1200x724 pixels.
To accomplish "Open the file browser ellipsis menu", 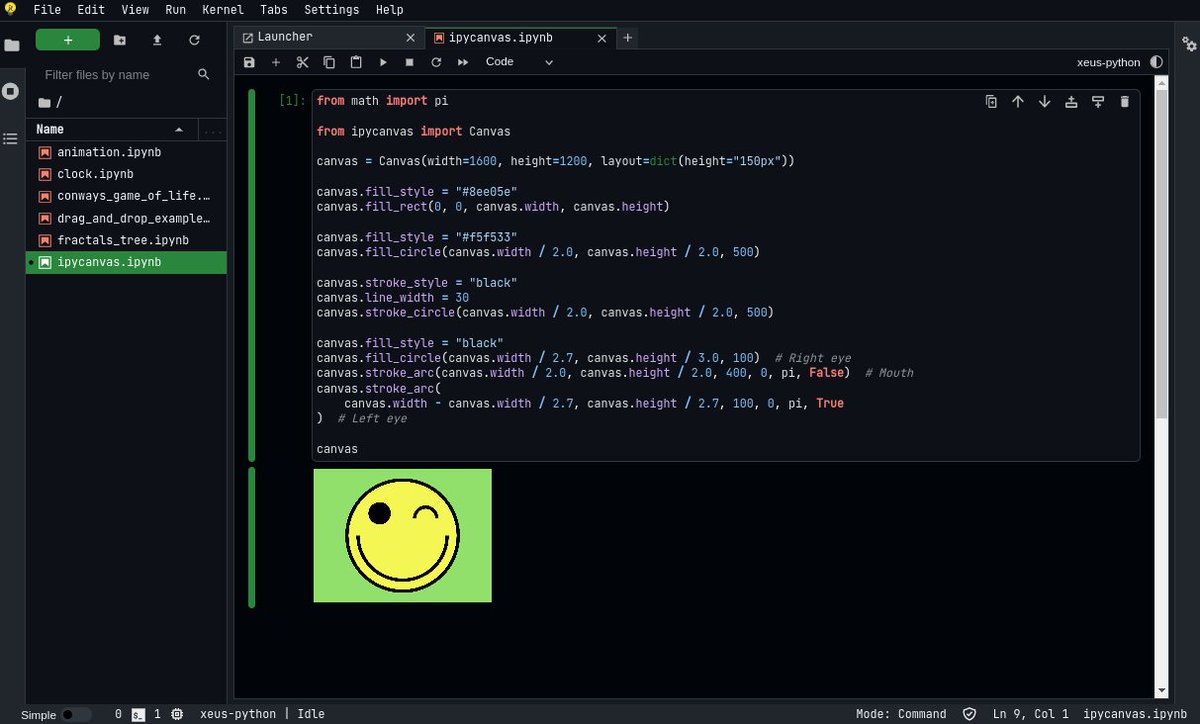I will [212, 130].
